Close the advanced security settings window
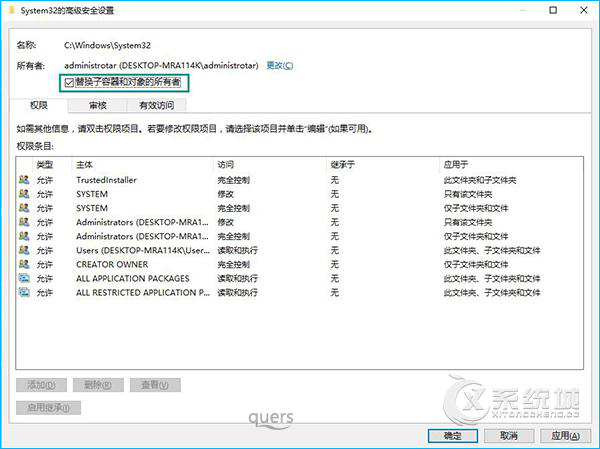The height and width of the screenshot is (449, 600). [x=584, y=10]
